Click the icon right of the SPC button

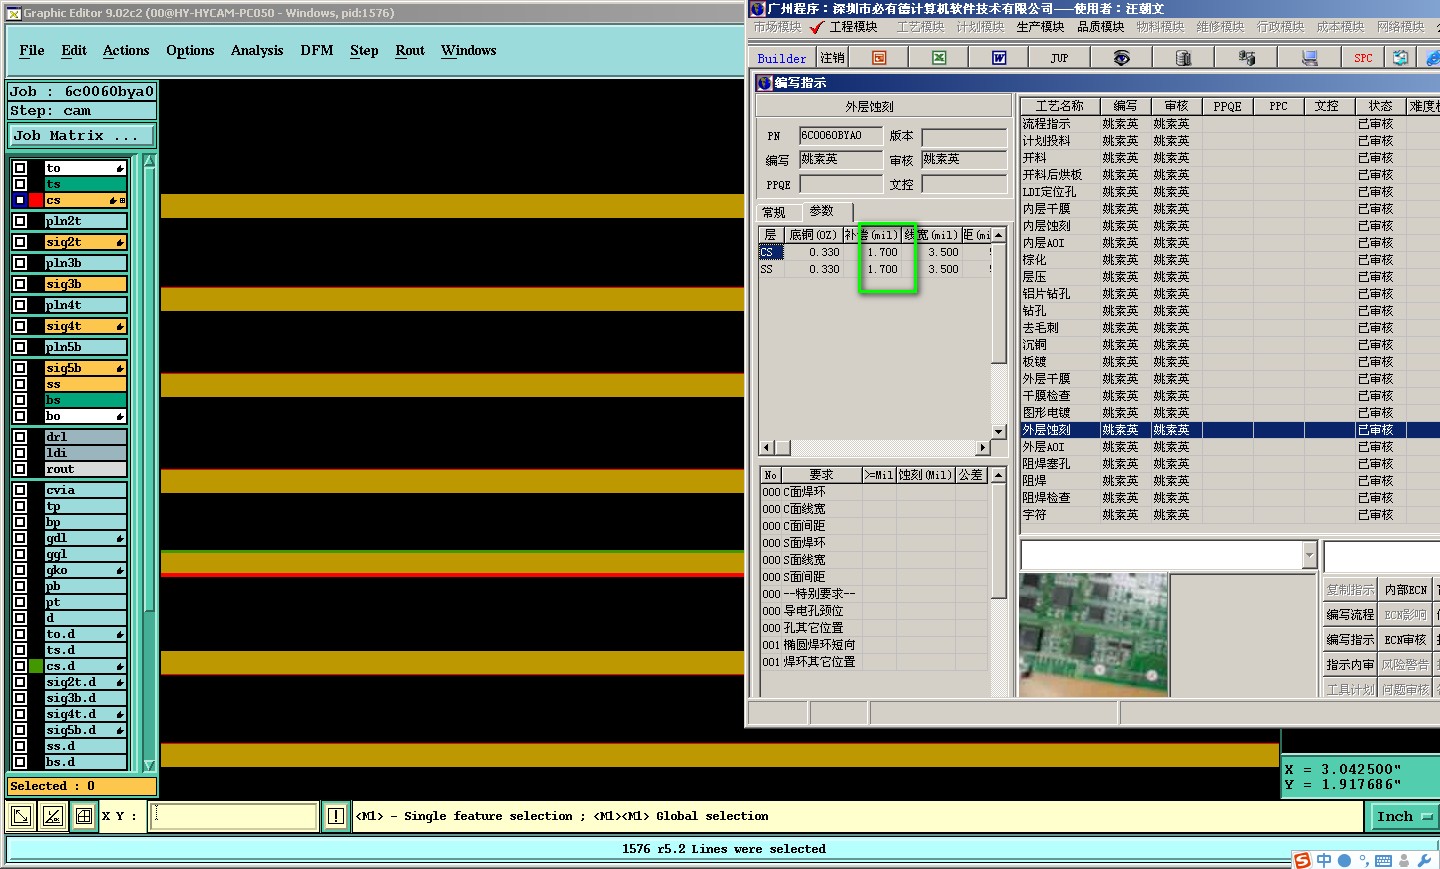(1400, 58)
